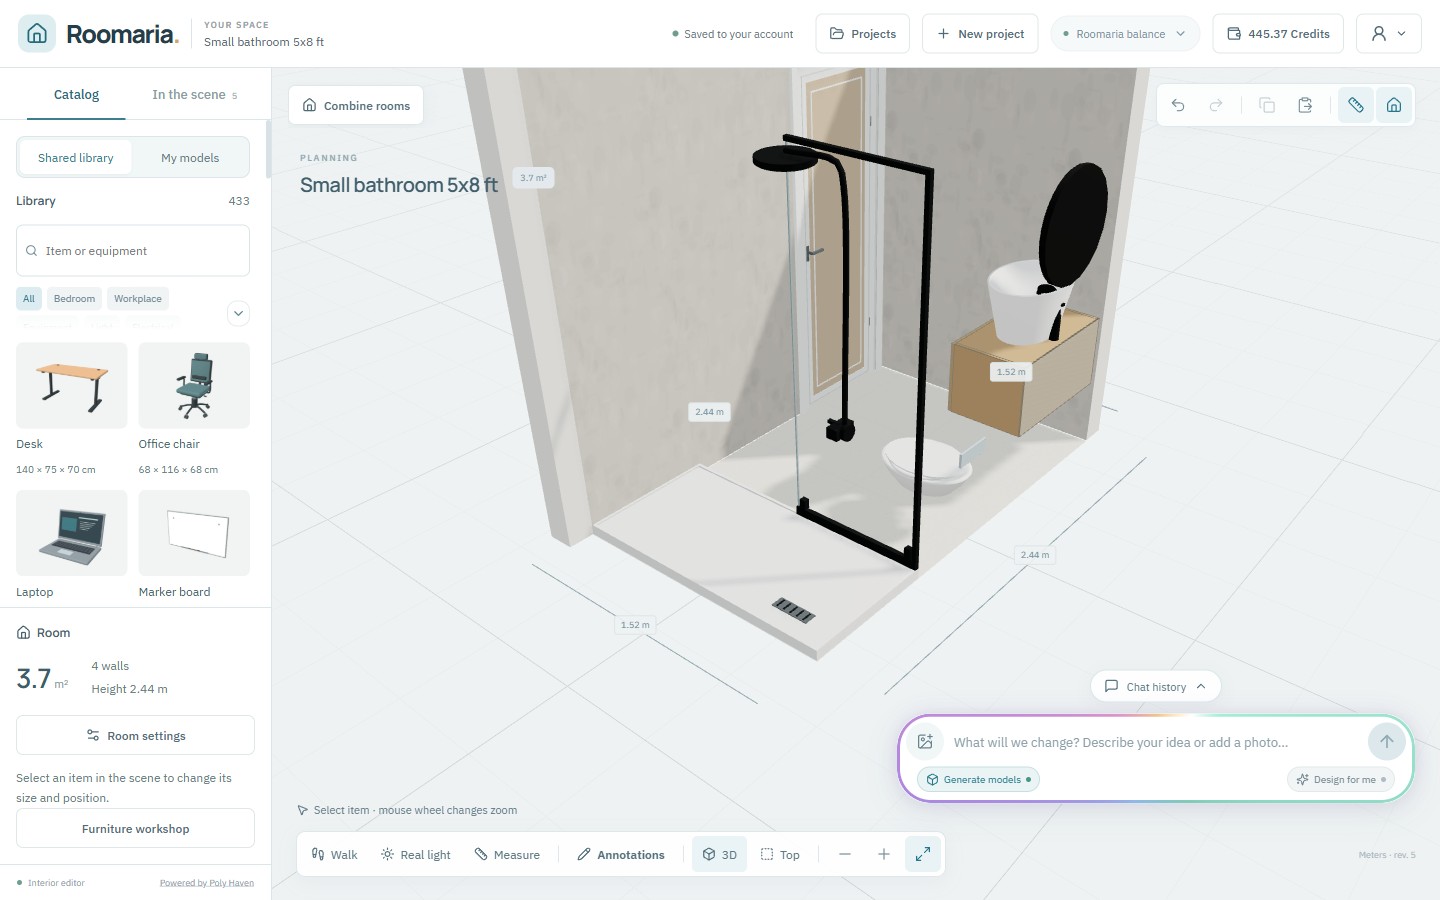The height and width of the screenshot is (900, 1440).
Task: Select the Measure tool
Action: click(507, 854)
